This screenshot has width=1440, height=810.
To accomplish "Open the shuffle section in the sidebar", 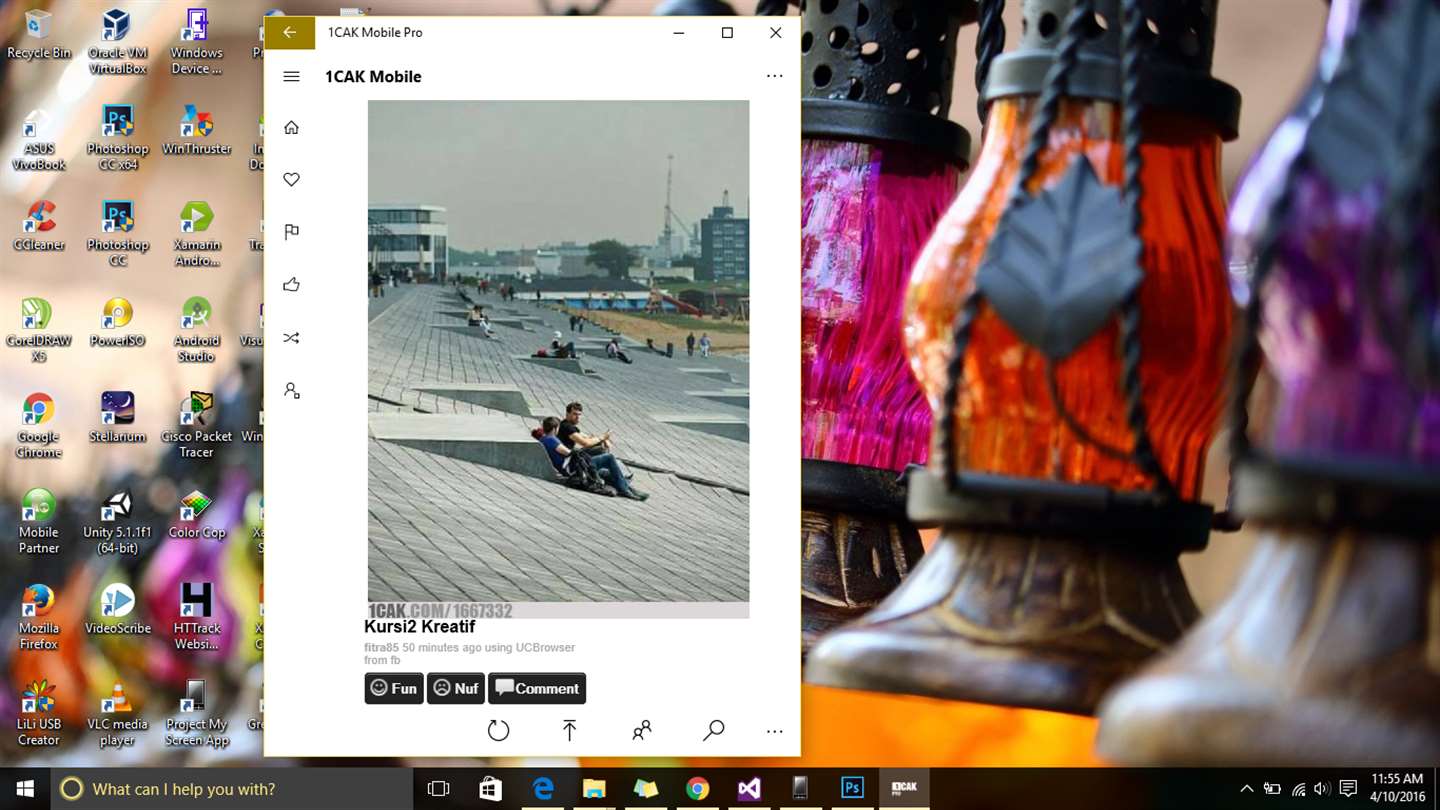I will pyautogui.click(x=291, y=338).
